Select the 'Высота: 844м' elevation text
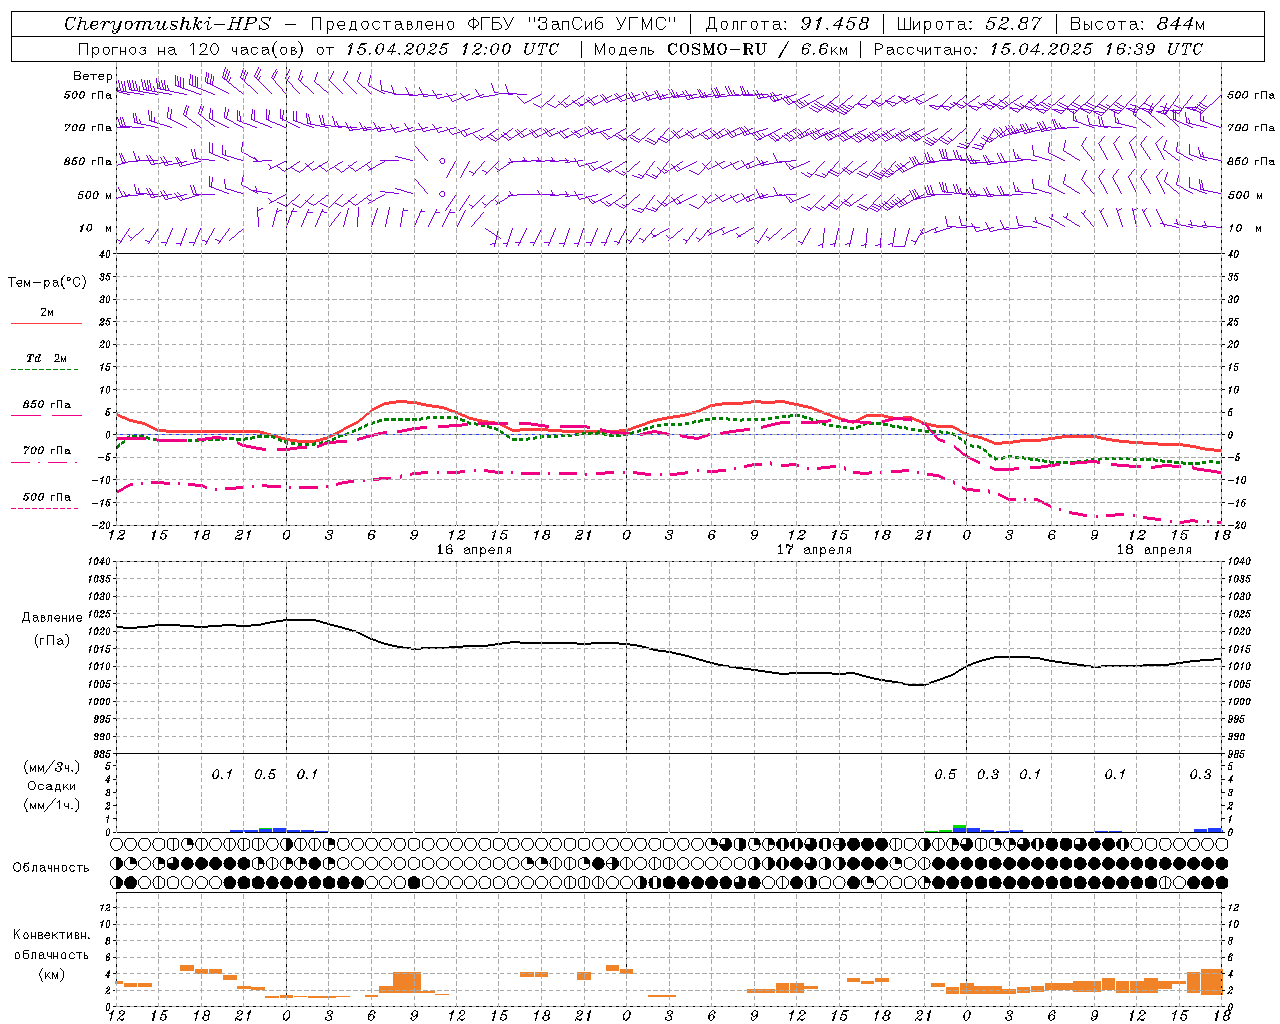 point(1137,24)
